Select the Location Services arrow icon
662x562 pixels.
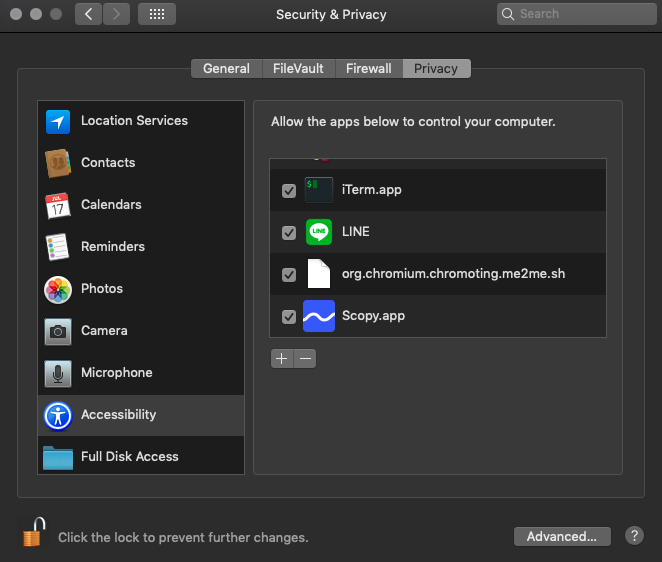(58, 122)
